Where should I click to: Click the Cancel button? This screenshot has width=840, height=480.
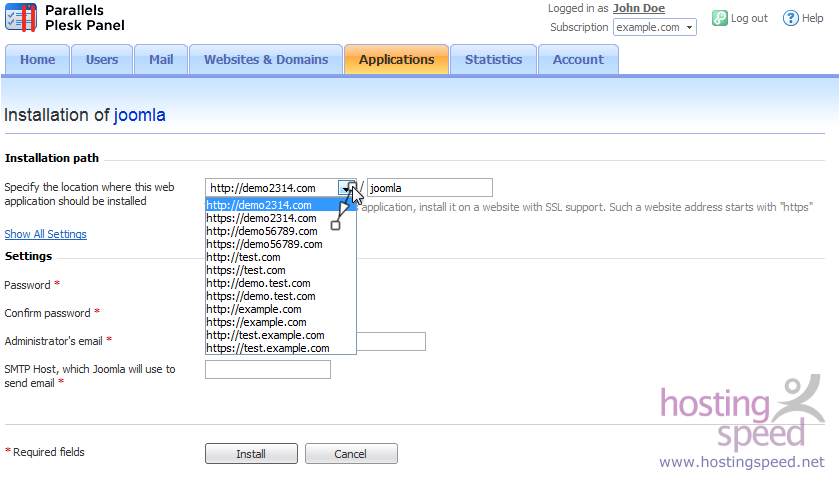(351, 454)
